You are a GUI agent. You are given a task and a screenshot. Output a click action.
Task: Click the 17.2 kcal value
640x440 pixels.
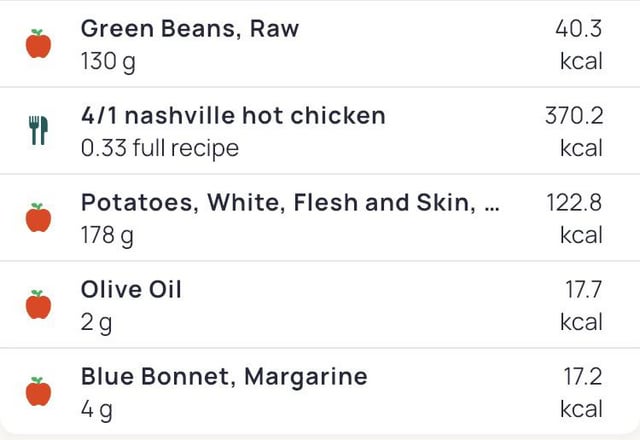point(582,393)
